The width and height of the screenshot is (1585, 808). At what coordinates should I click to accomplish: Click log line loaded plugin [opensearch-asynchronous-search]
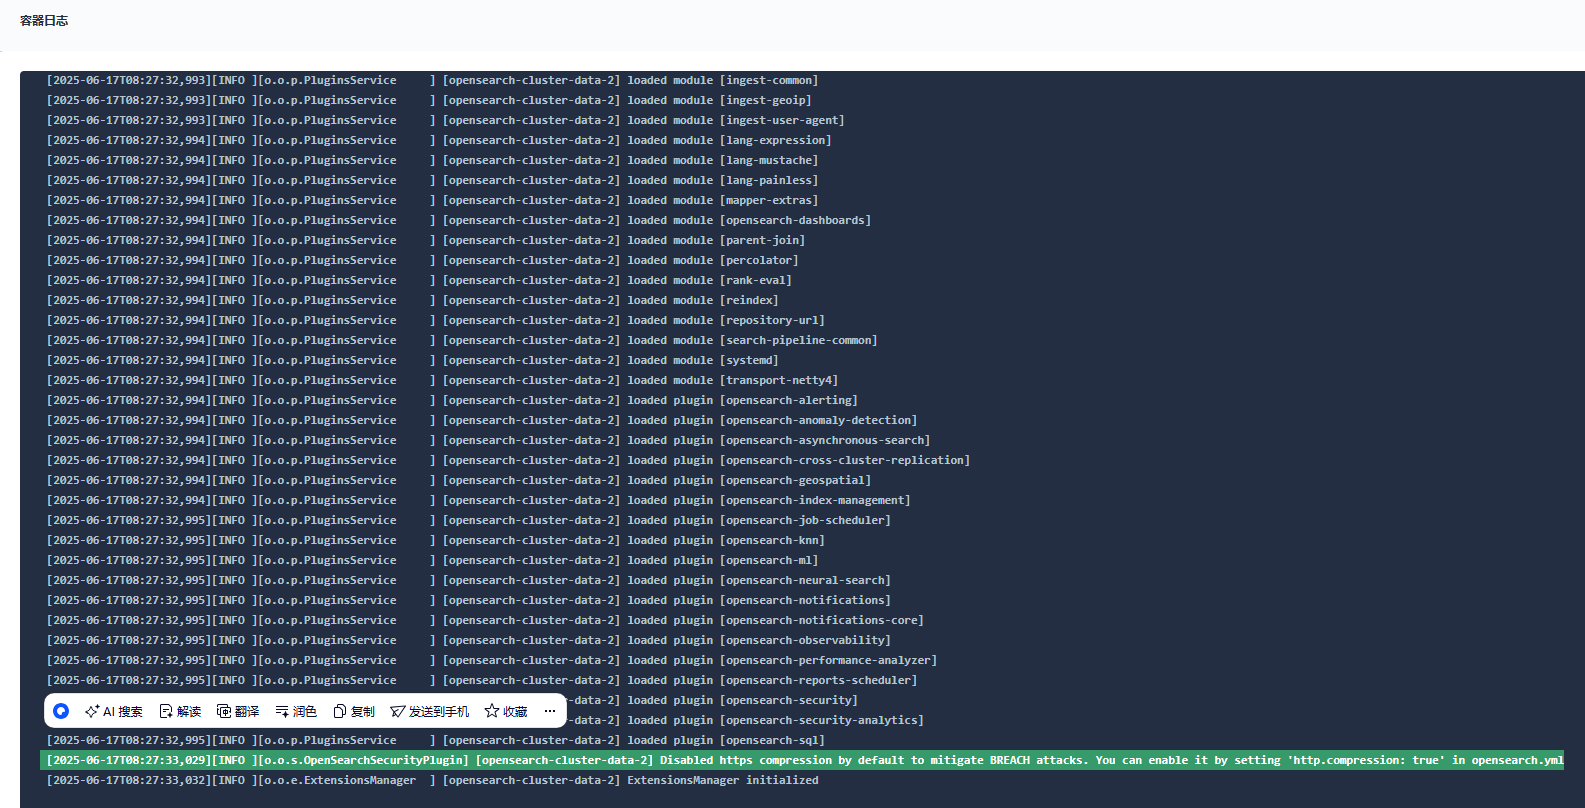(x=489, y=440)
